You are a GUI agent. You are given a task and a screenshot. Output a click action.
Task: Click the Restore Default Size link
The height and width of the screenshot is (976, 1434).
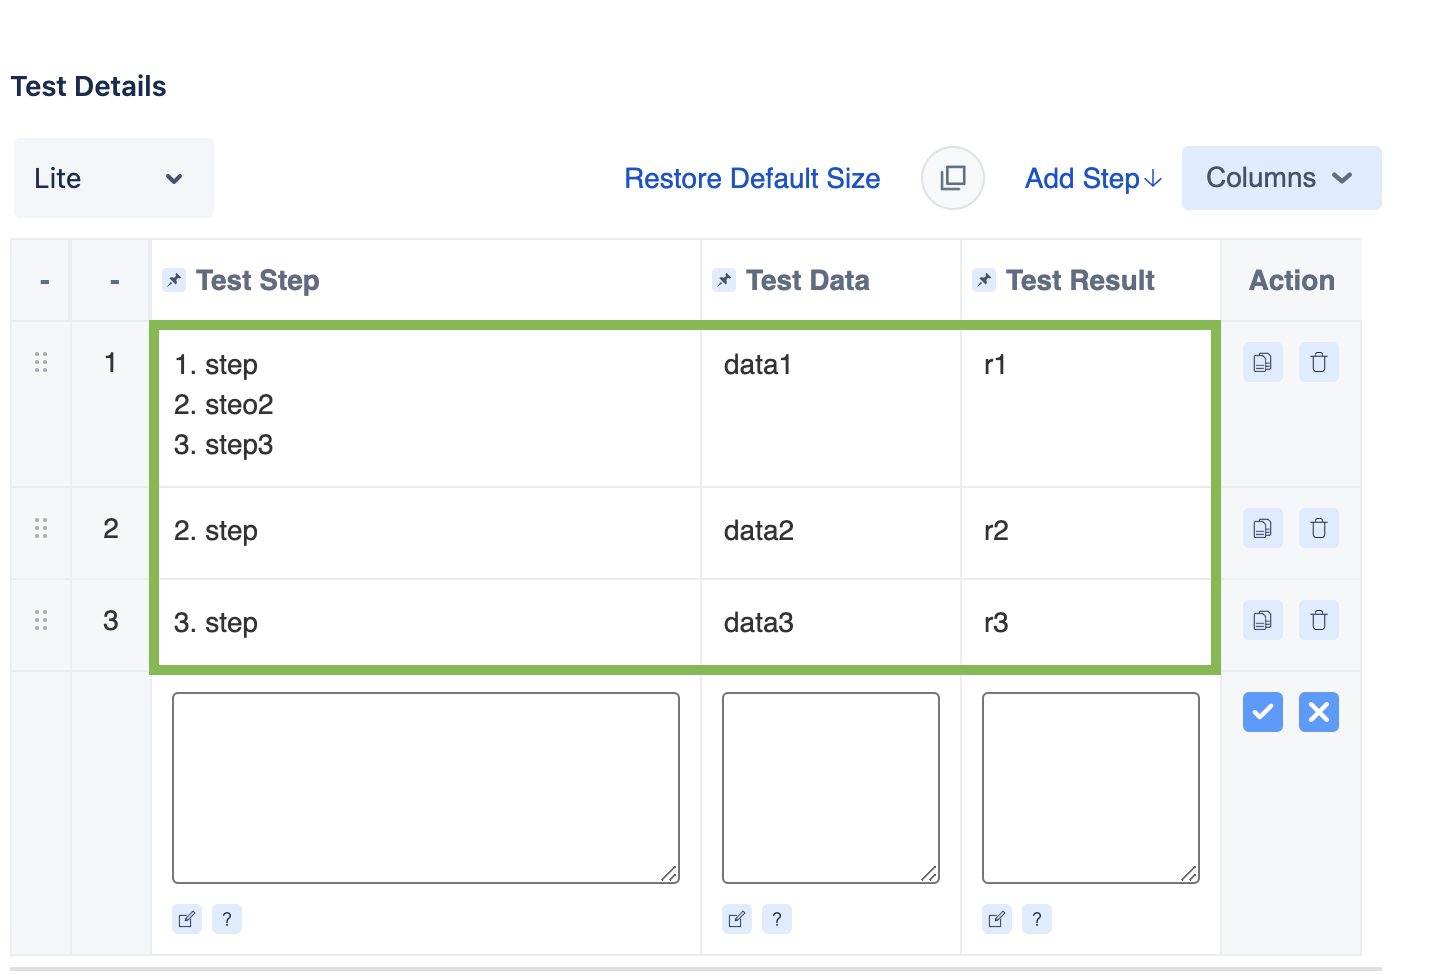pos(752,178)
